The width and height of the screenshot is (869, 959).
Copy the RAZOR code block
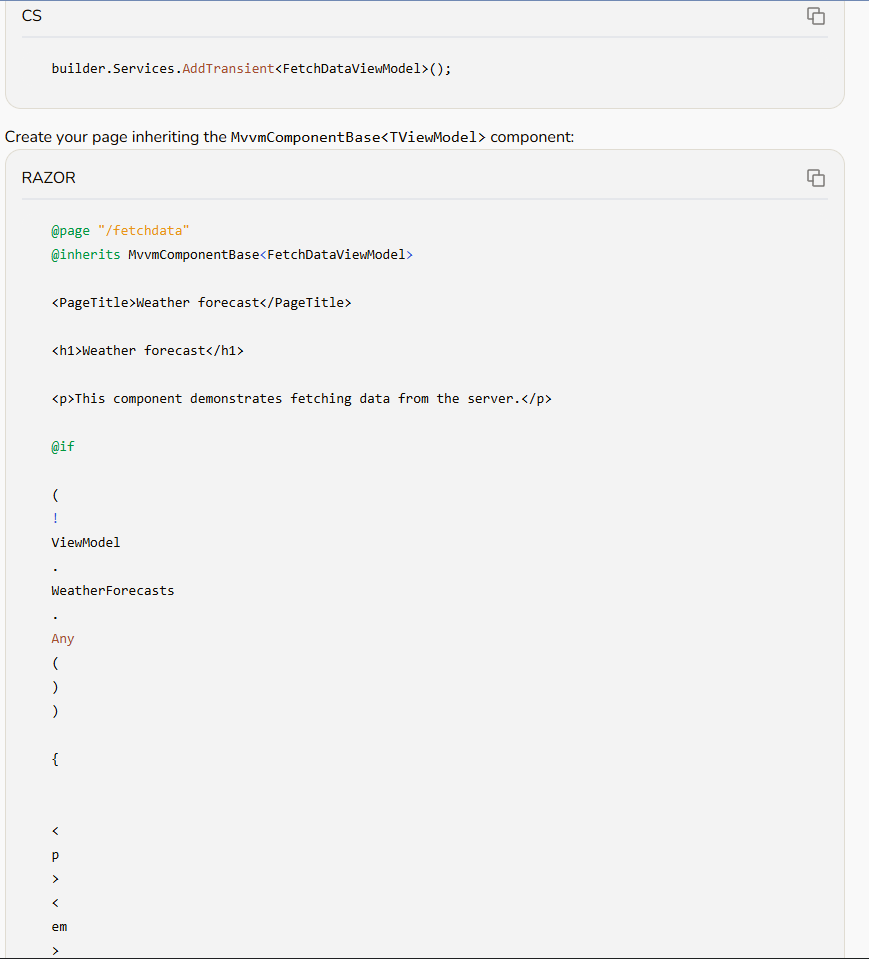click(816, 178)
